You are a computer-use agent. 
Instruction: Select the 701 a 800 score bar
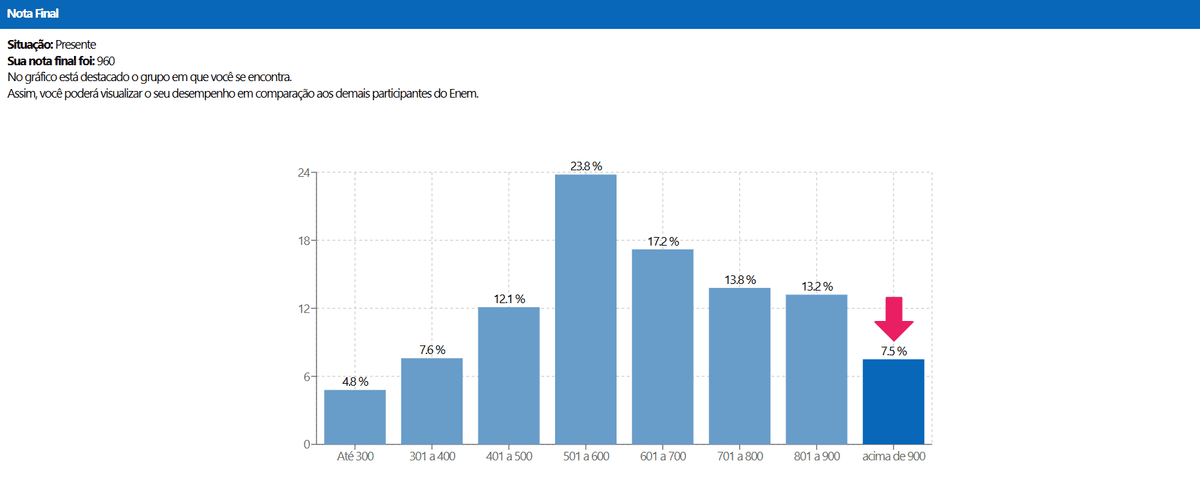coord(739,366)
